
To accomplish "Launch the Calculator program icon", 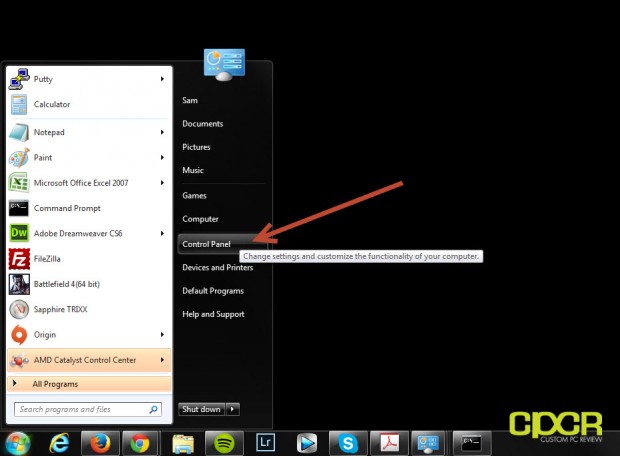I will 19,104.
